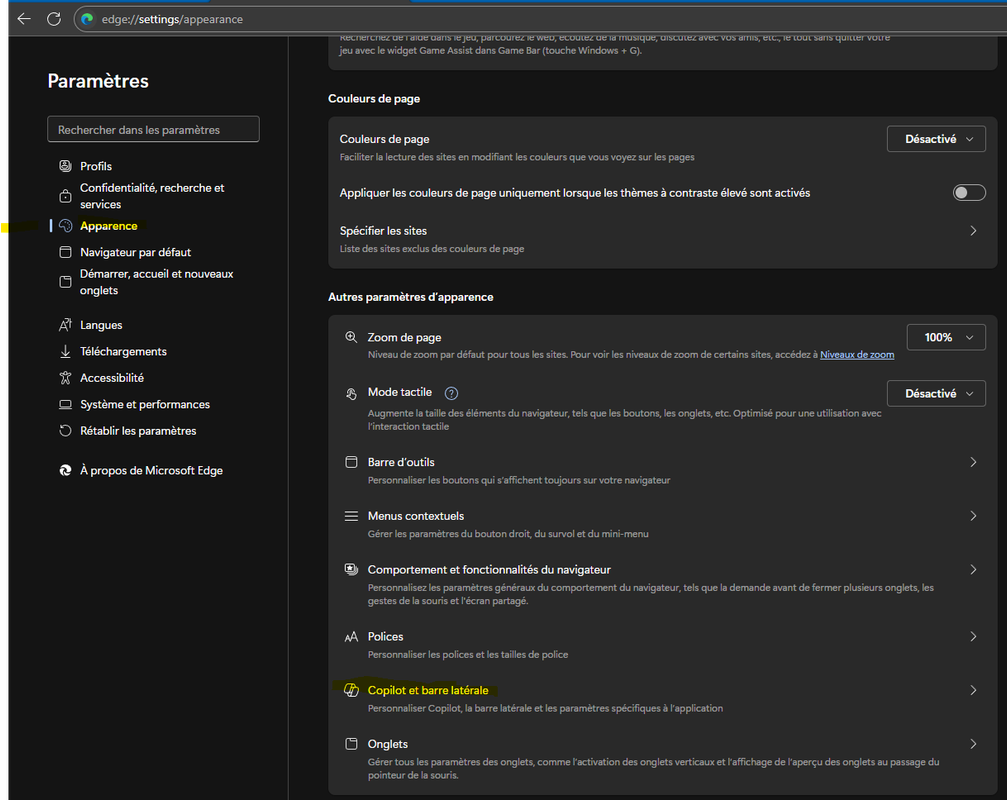Screen dimensions: 1007x800
Task: Click the Autres paramètres d'apparence heading
Action: [410, 297]
